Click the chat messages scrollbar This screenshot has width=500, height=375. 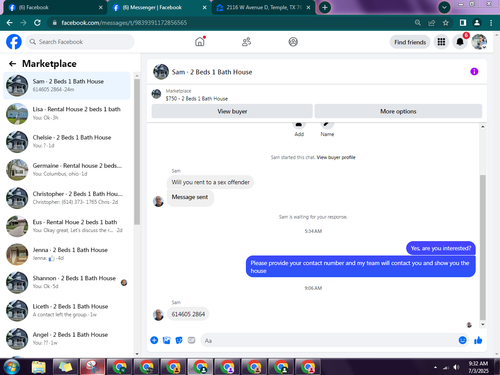tap(483, 247)
